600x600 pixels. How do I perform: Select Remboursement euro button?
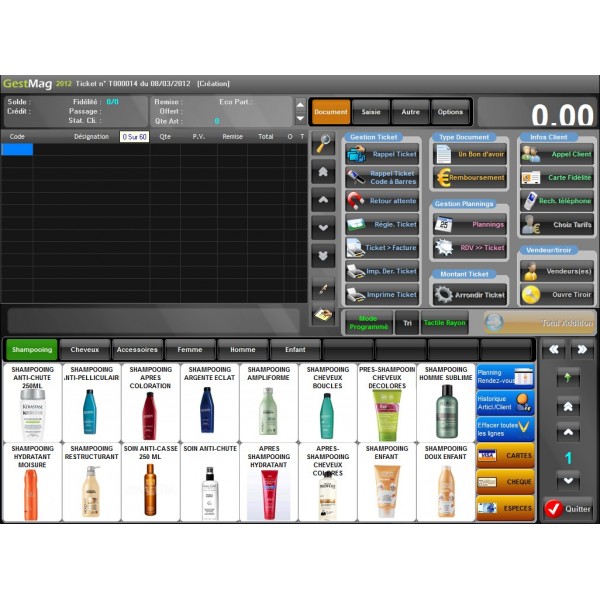[x=470, y=178]
